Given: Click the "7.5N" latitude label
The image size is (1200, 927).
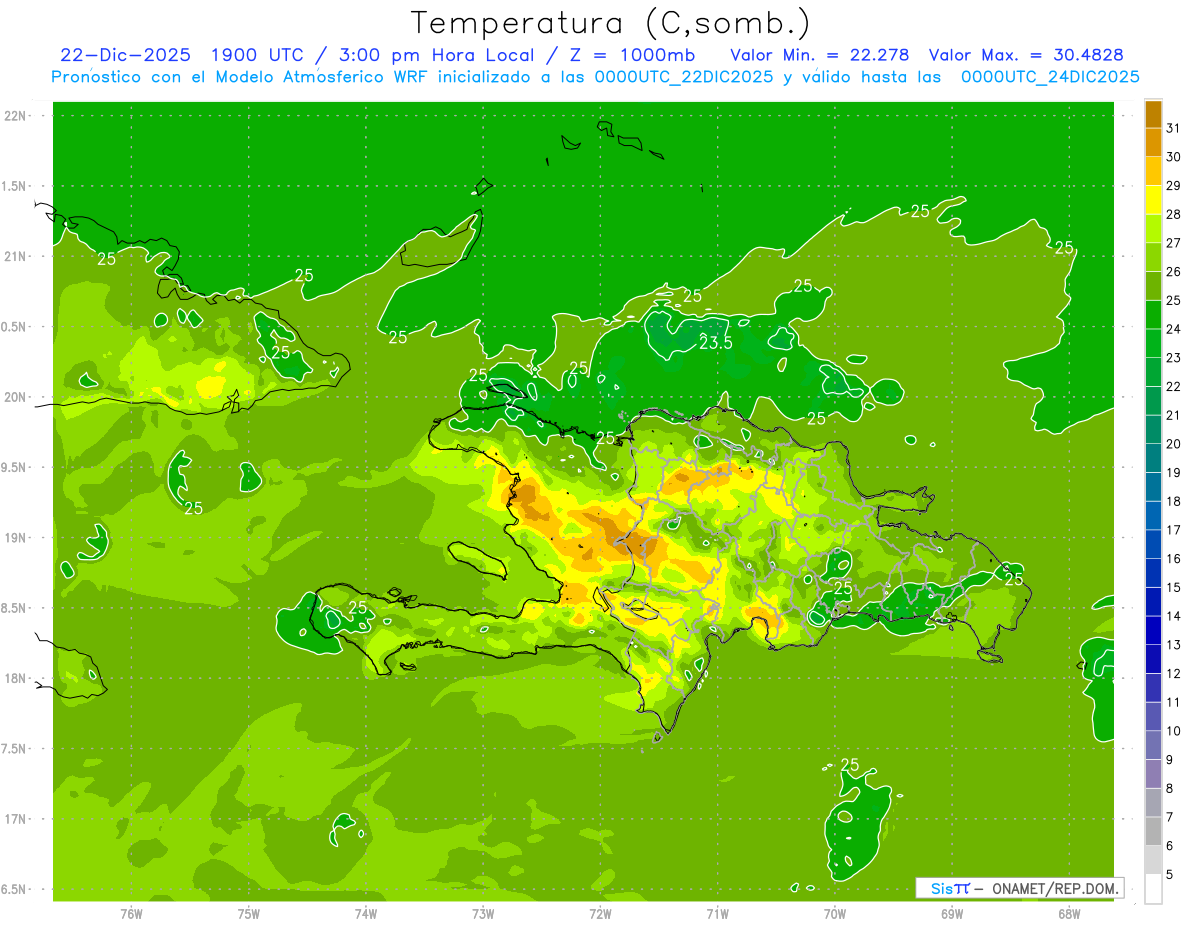Looking at the screenshot, I should point(14,748).
